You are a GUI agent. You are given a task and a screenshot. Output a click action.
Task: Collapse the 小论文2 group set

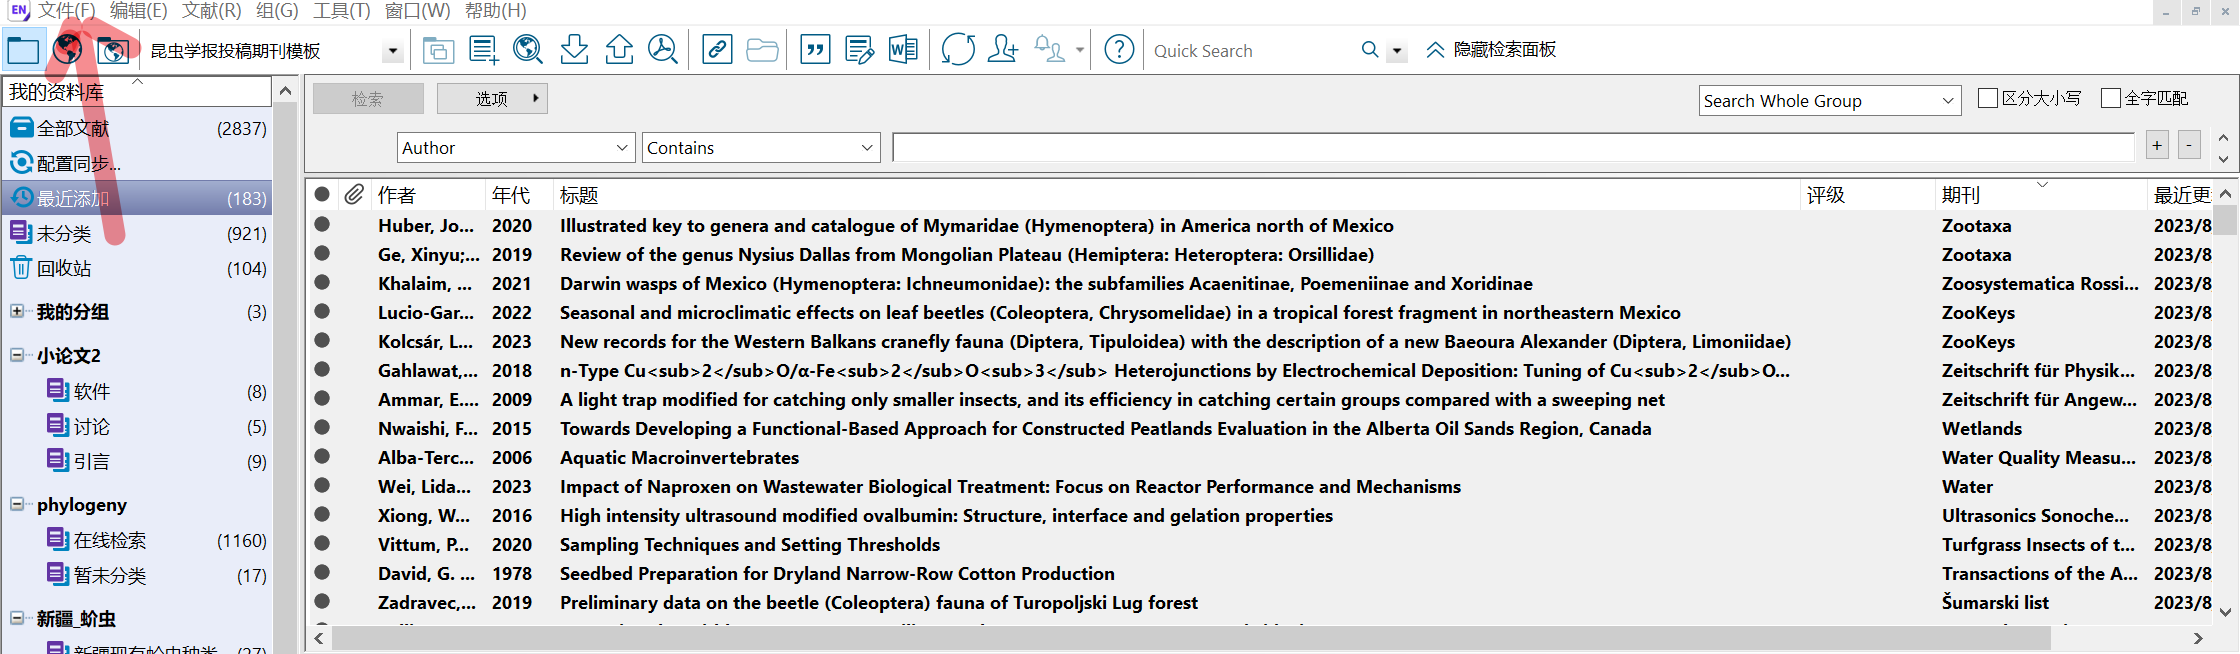(17, 355)
